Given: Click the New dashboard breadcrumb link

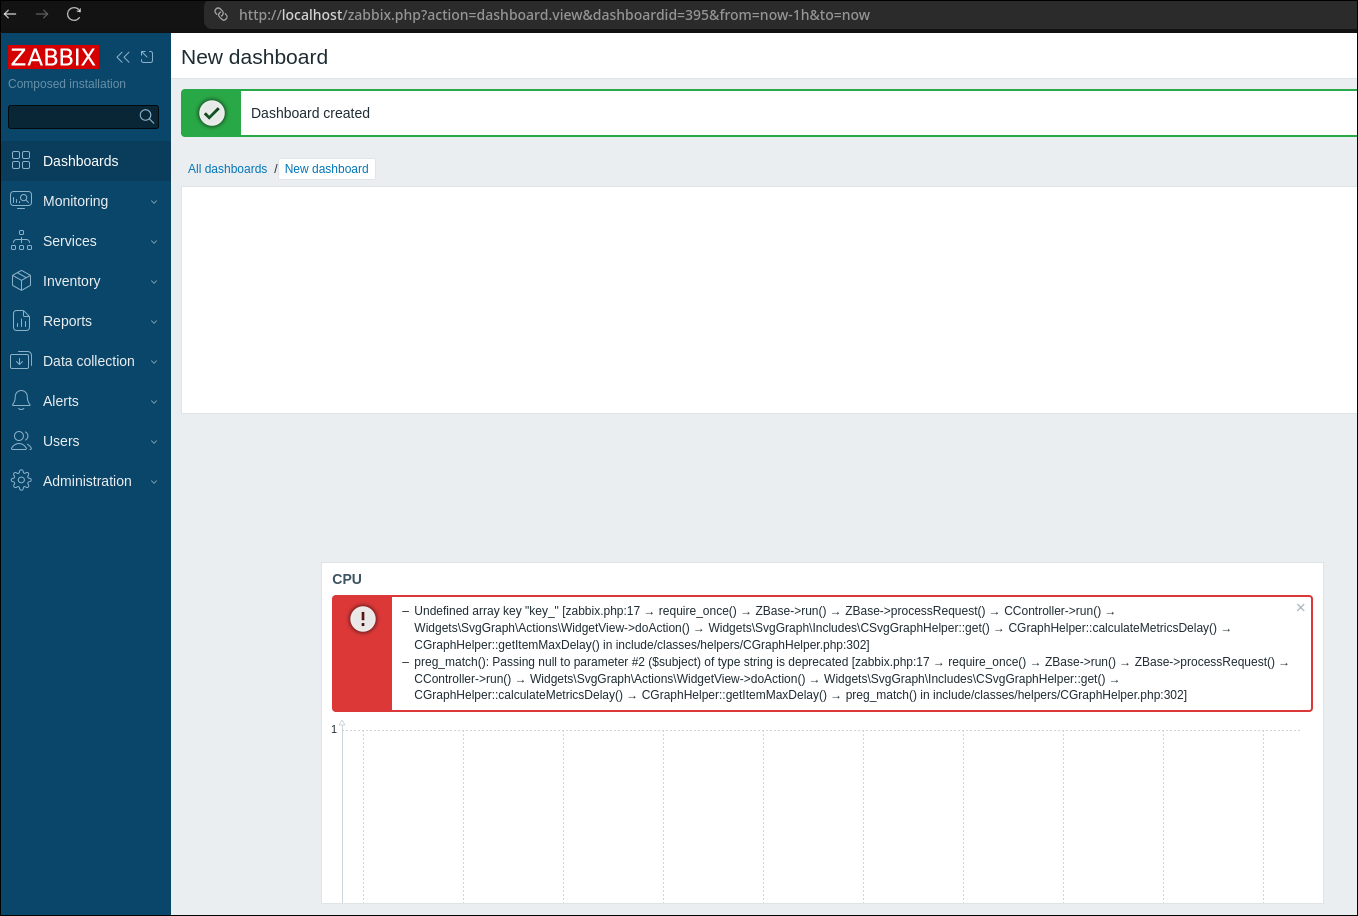Looking at the screenshot, I should 326,169.
